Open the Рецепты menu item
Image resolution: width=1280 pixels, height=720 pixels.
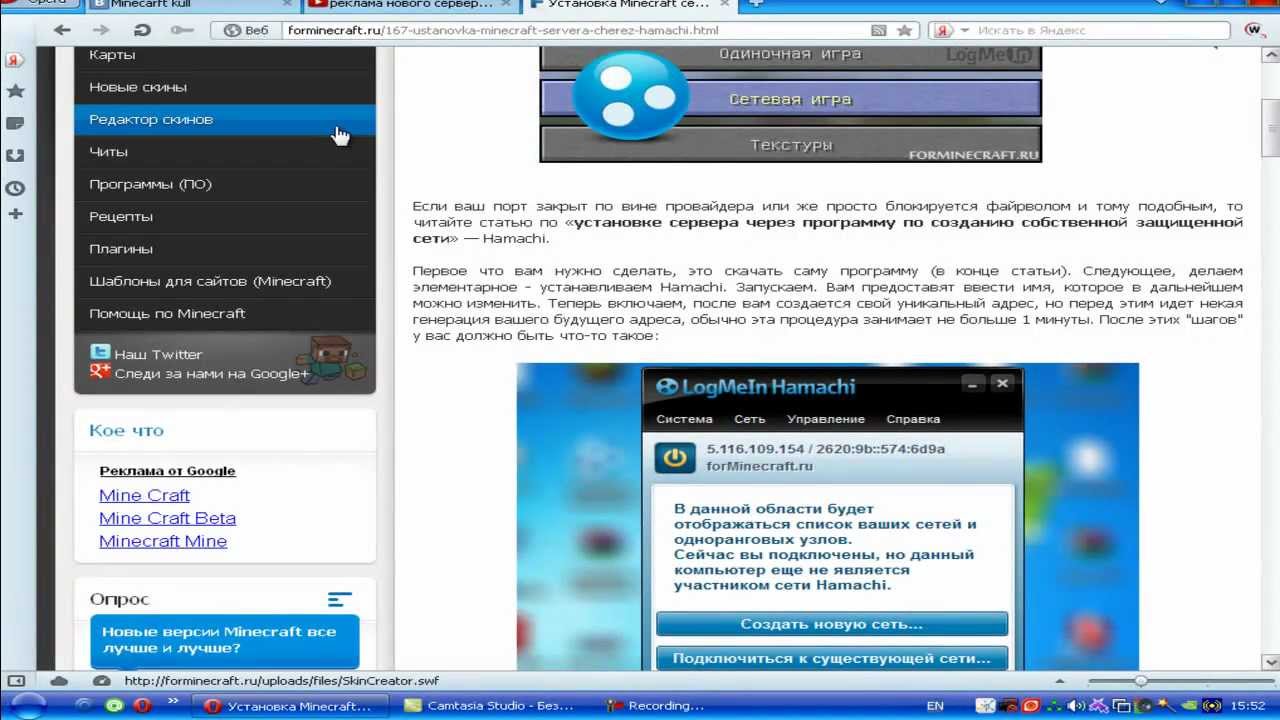225,216
